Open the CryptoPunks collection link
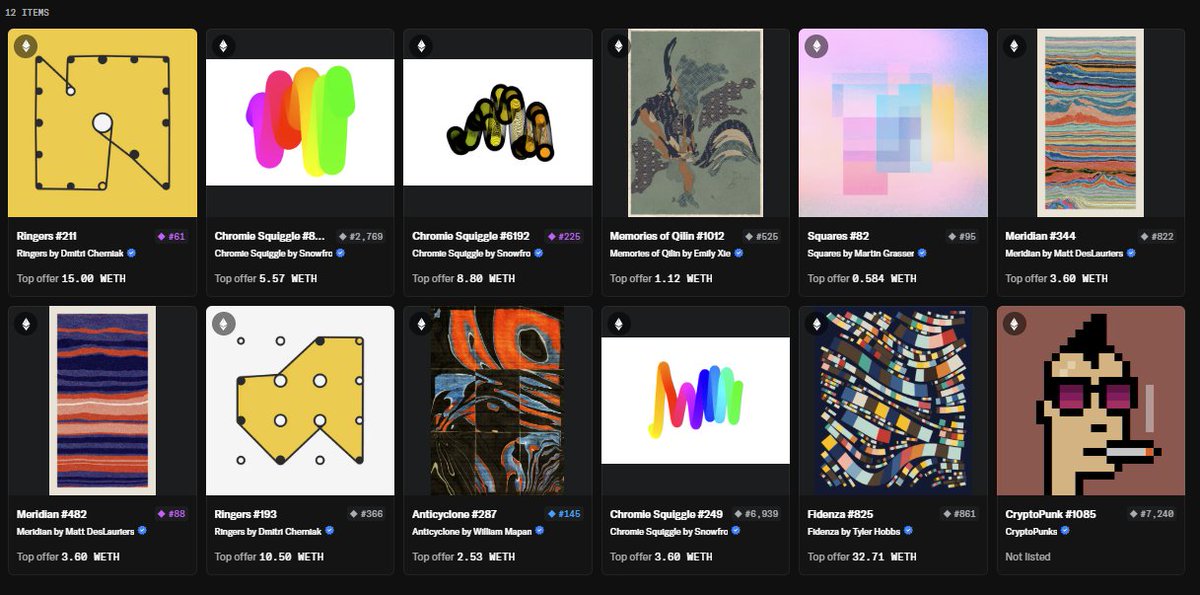Image resolution: width=1200 pixels, height=595 pixels. 1031,531
